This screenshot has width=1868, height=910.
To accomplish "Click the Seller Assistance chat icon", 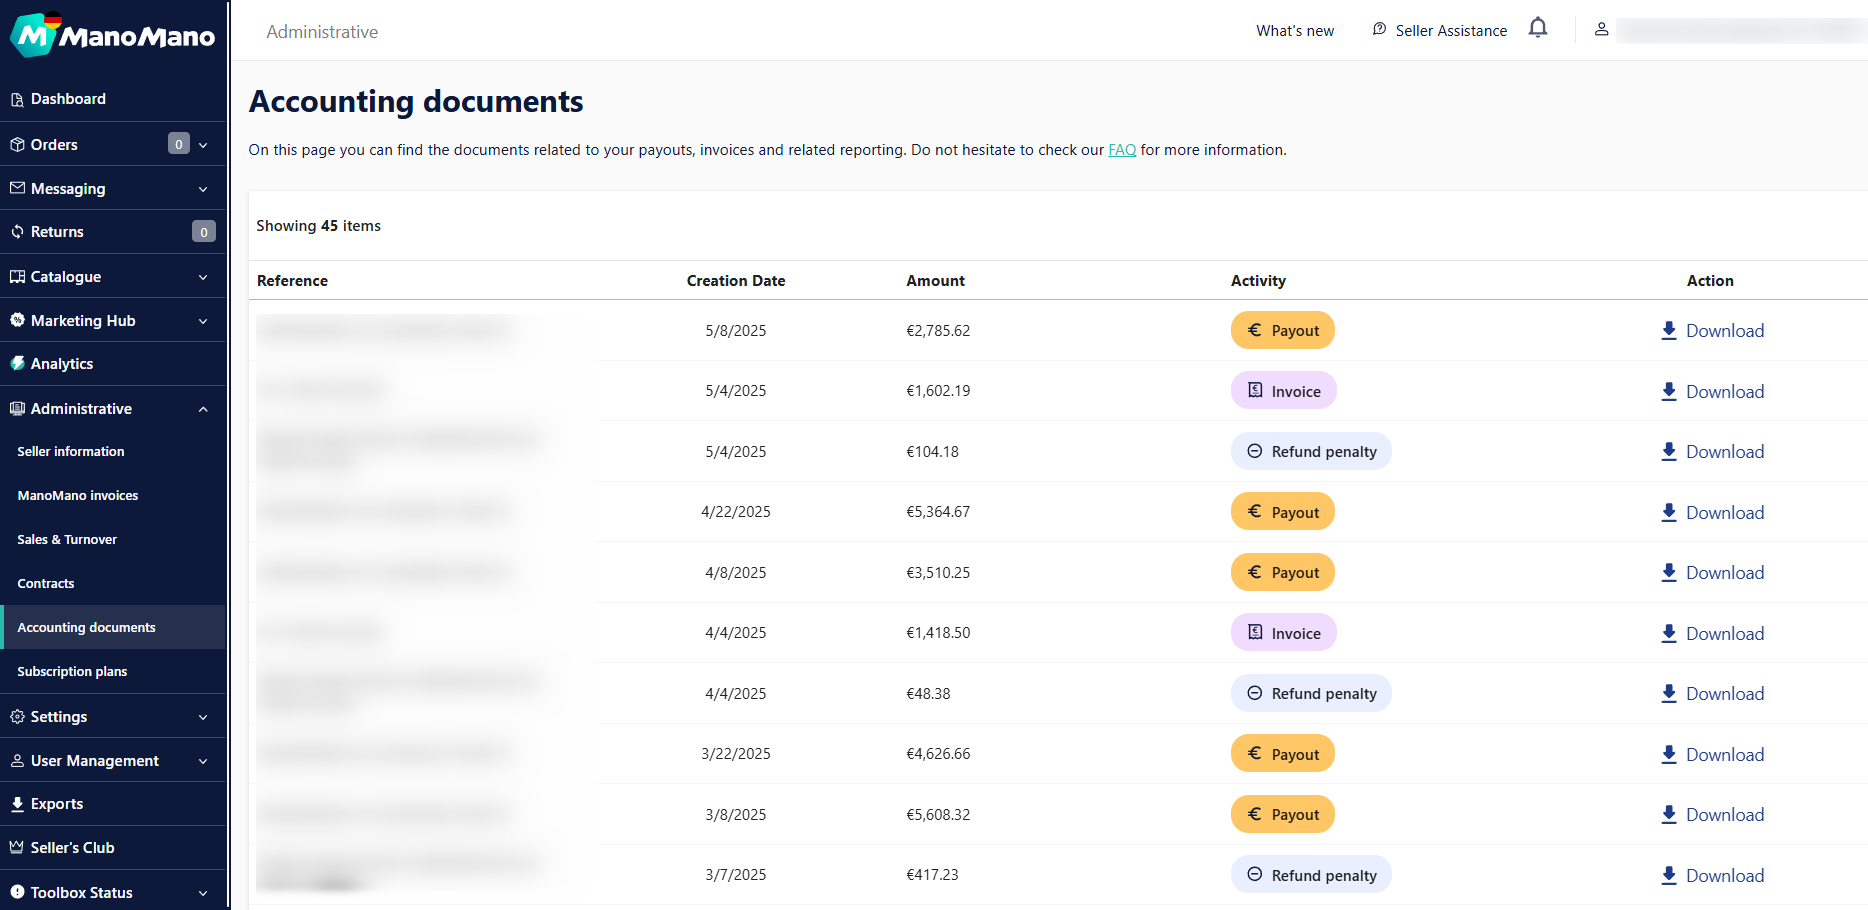I will pos(1379,29).
